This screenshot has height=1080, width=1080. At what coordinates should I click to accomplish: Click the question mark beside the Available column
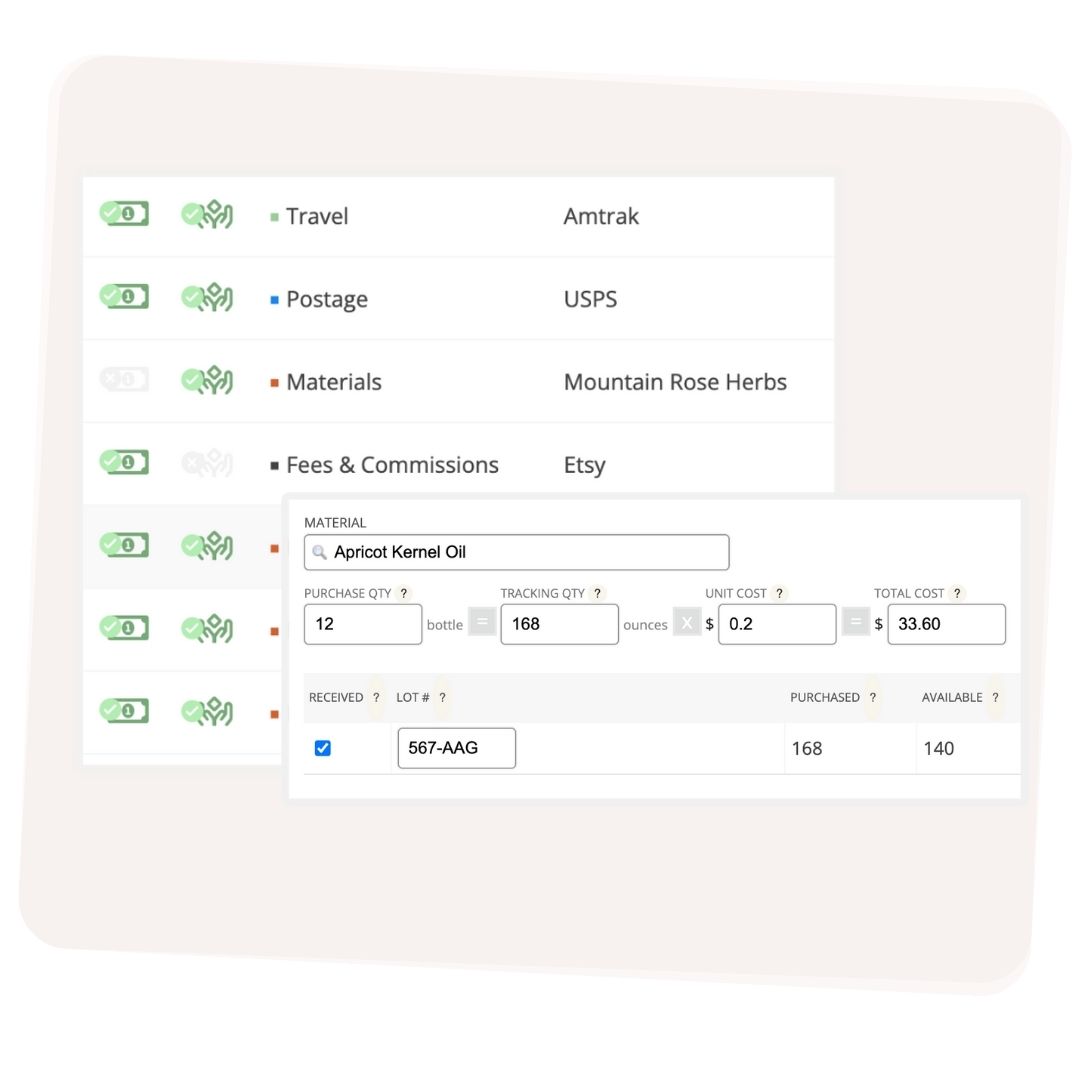click(995, 697)
